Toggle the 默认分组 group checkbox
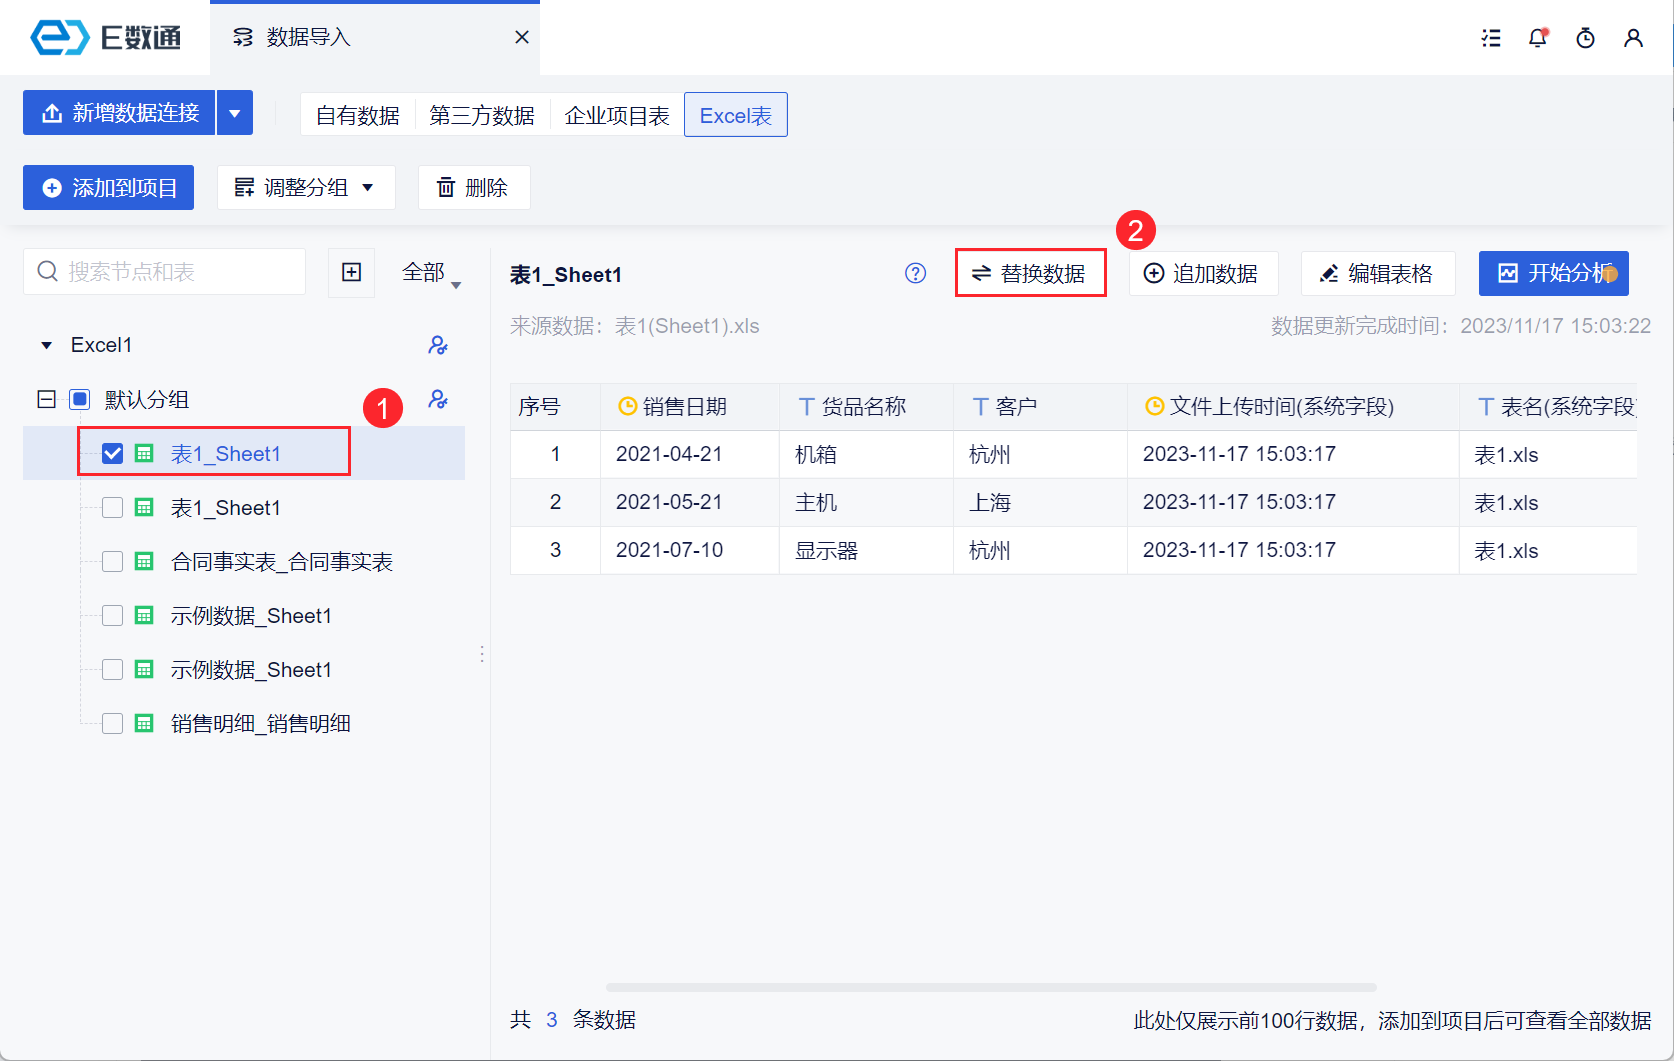The image size is (1674, 1061). tap(80, 400)
